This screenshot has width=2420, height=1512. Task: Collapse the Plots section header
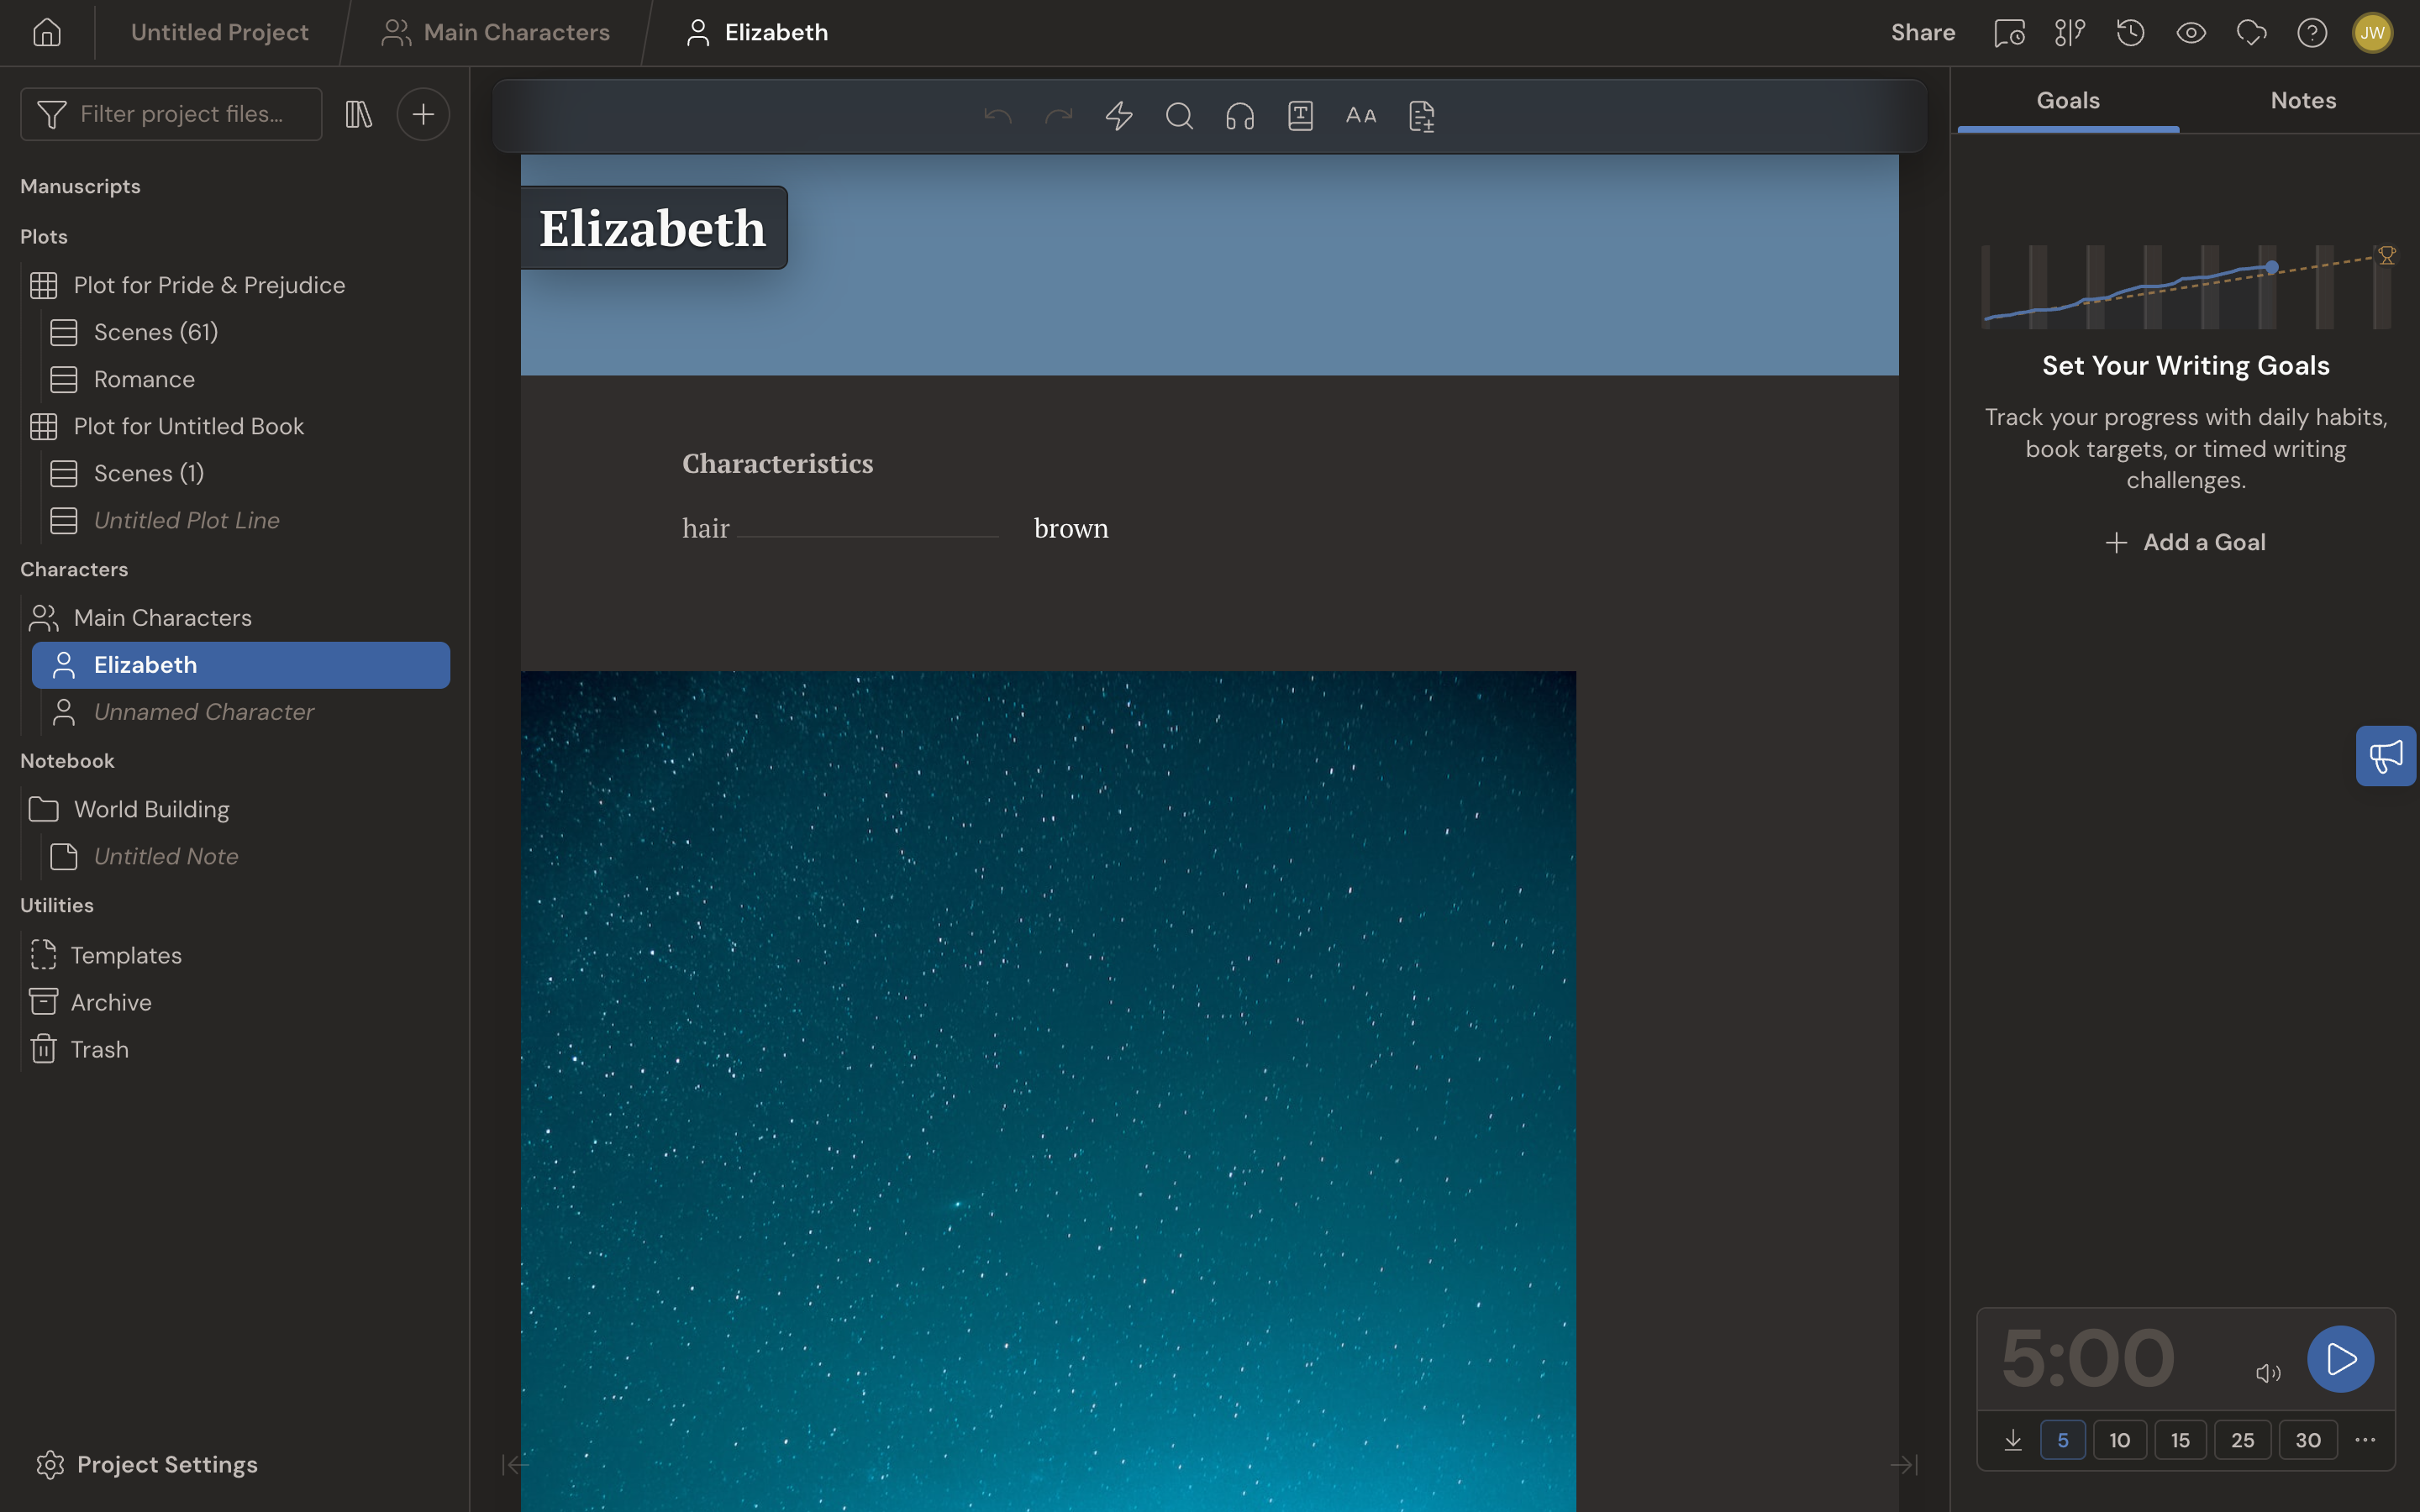44,236
